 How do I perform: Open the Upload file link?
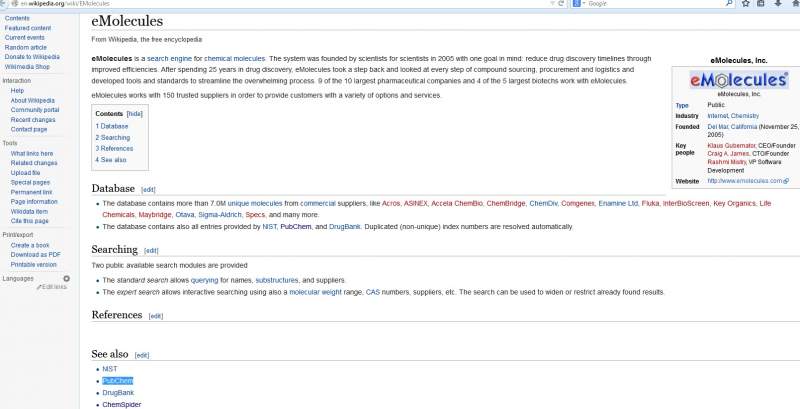pyautogui.click(x=26, y=173)
